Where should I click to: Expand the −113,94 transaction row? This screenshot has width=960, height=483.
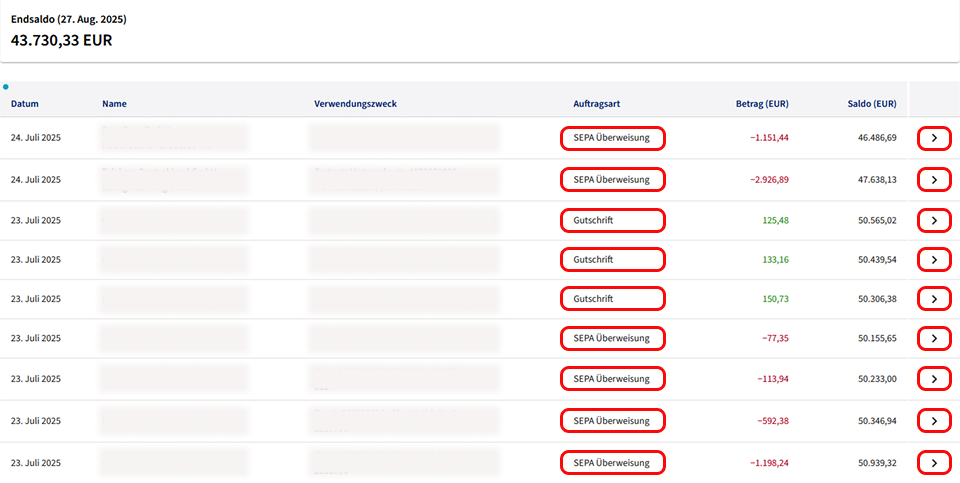[x=934, y=379]
